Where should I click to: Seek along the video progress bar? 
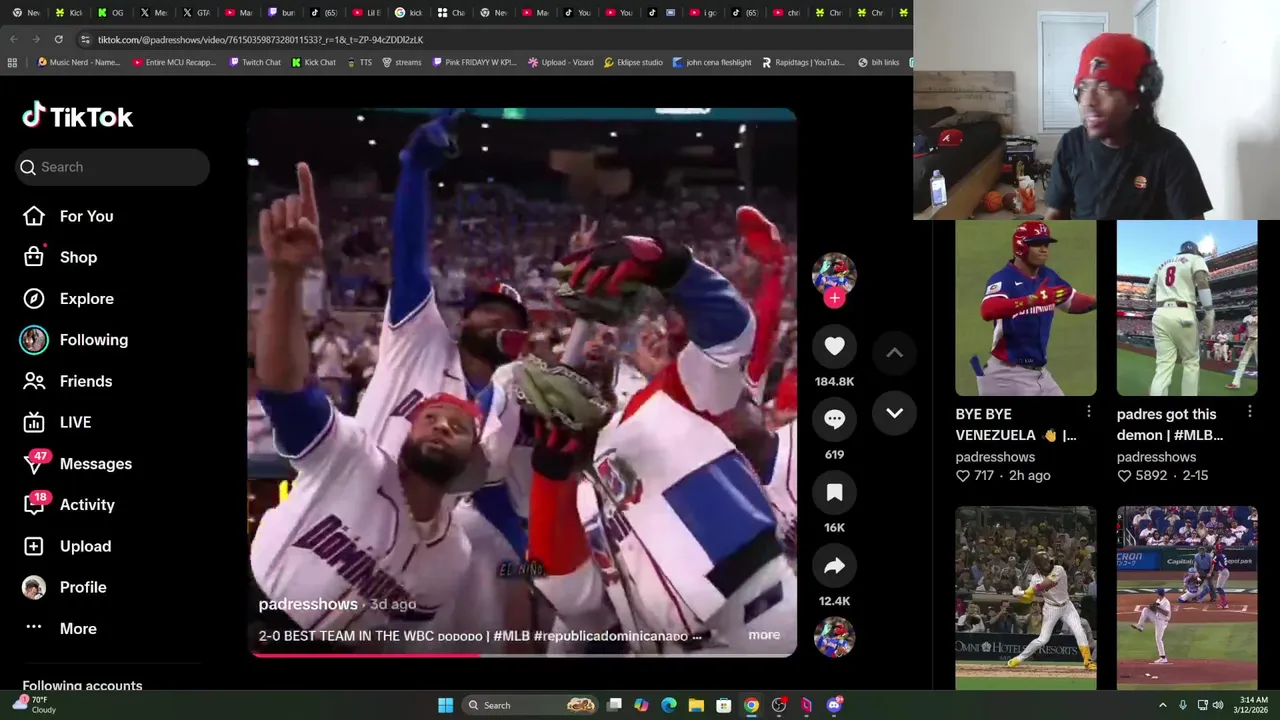tap(522, 655)
